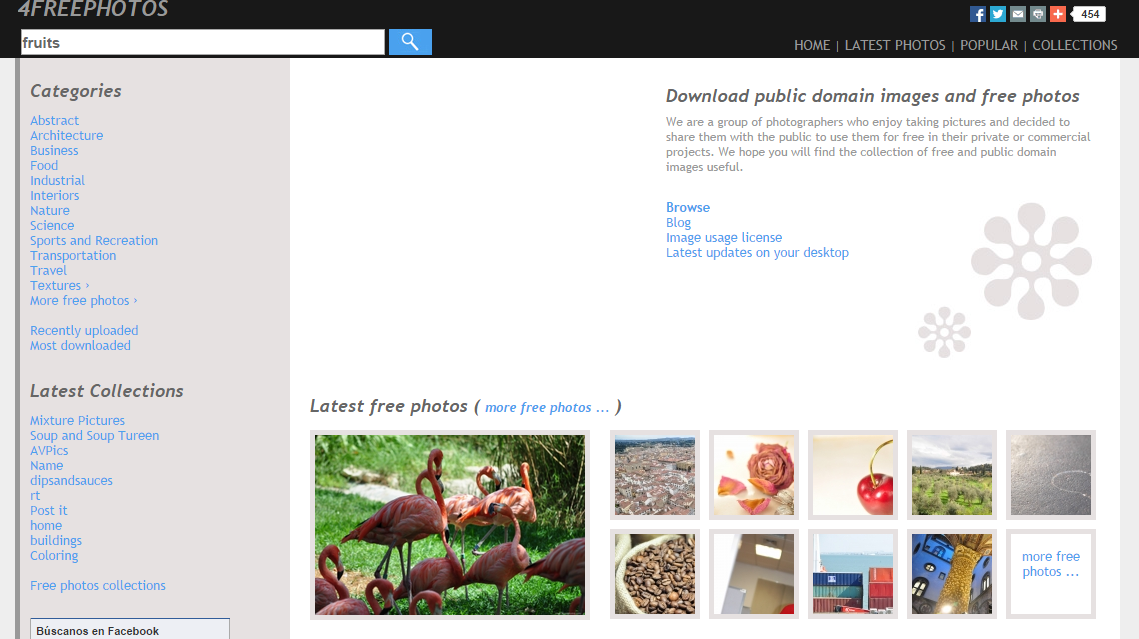1139x639 pixels.
Task: Expand More free photos in Categories
Action: 83,301
